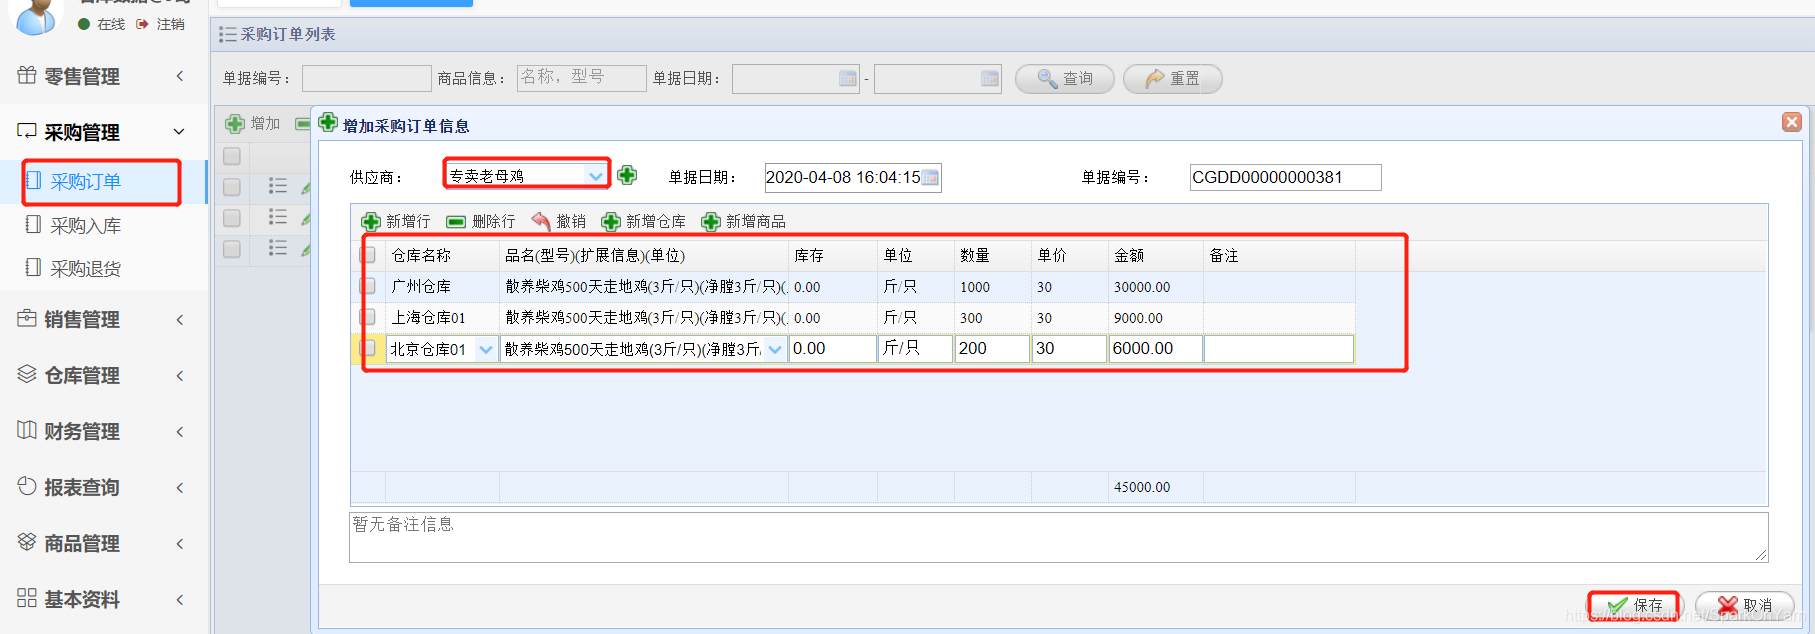Open calendar of end date filter
The image size is (1815, 634).
[990, 78]
